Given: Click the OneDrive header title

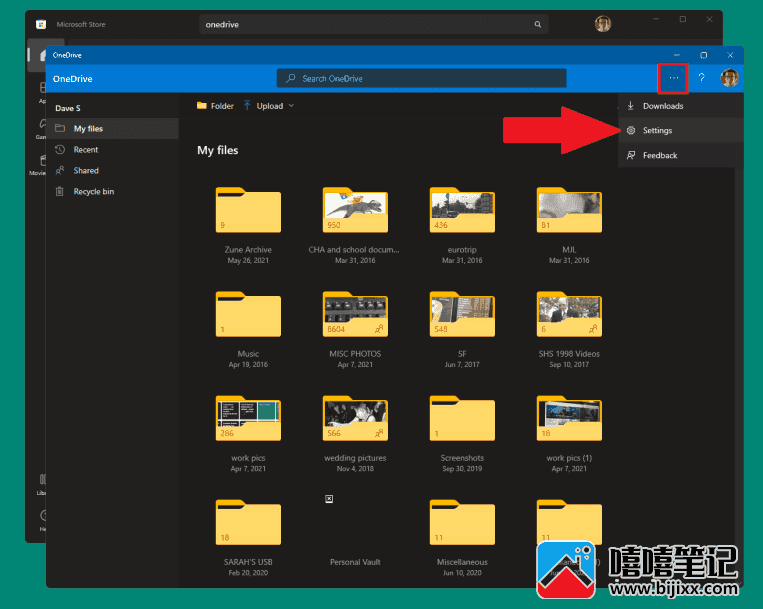Looking at the screenshot, I should [73, 79].
